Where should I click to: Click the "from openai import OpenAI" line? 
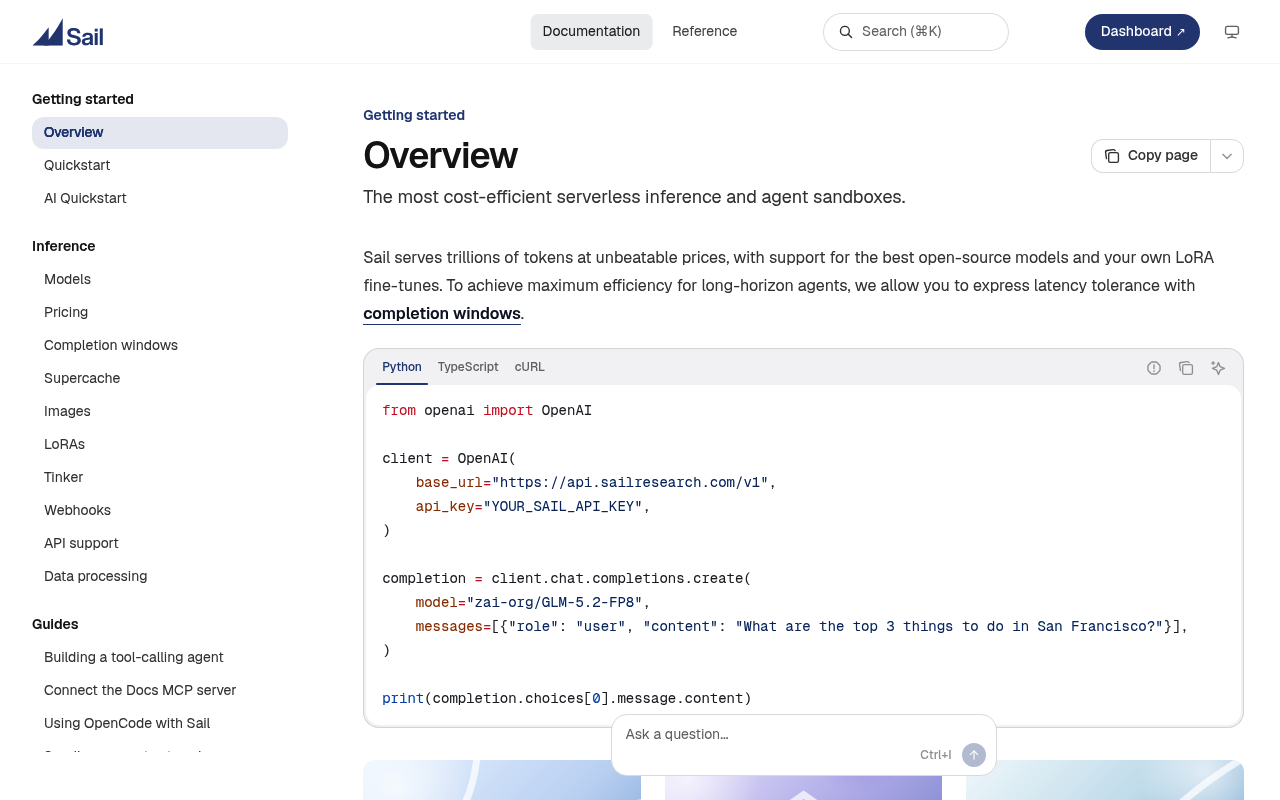tap(487, 411)
